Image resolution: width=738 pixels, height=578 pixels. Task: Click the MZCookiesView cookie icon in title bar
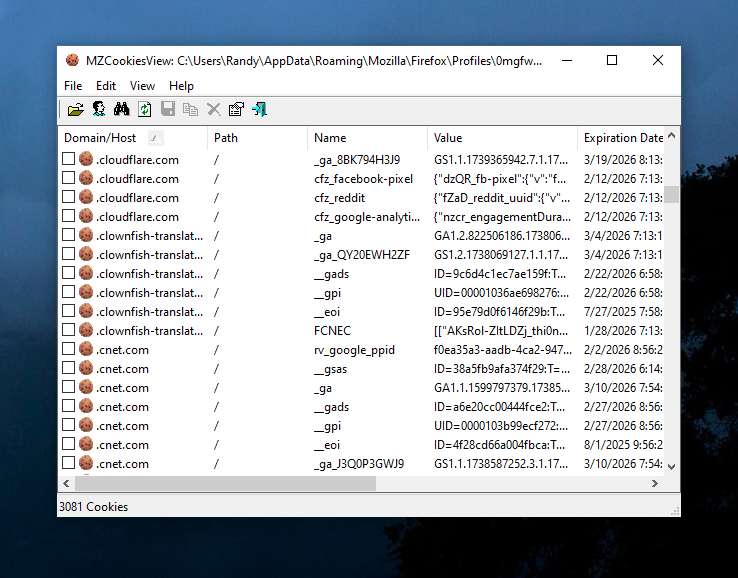click(x=72, y=60)
